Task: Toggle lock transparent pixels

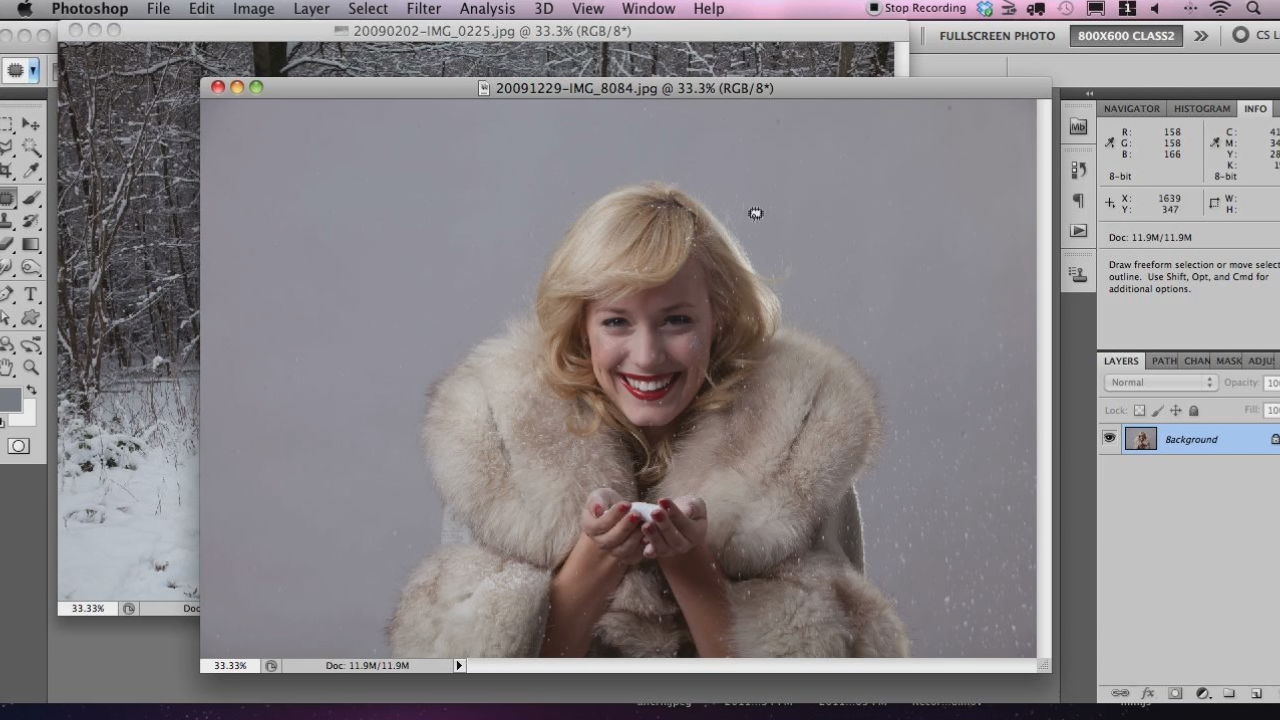Action: 1139,410
